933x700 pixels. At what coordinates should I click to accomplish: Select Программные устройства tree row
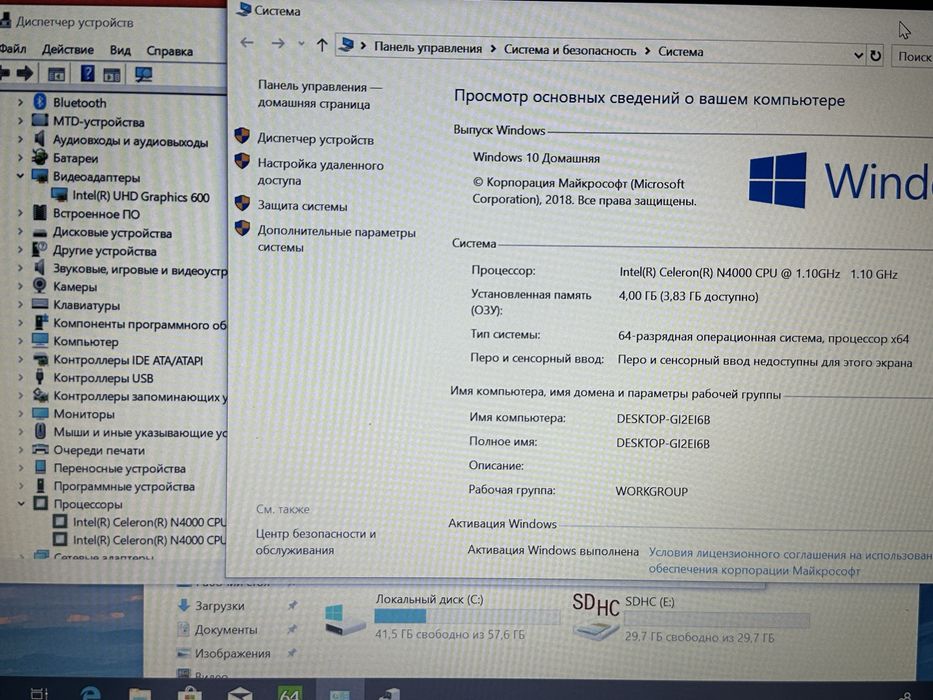tap(124, 486)
